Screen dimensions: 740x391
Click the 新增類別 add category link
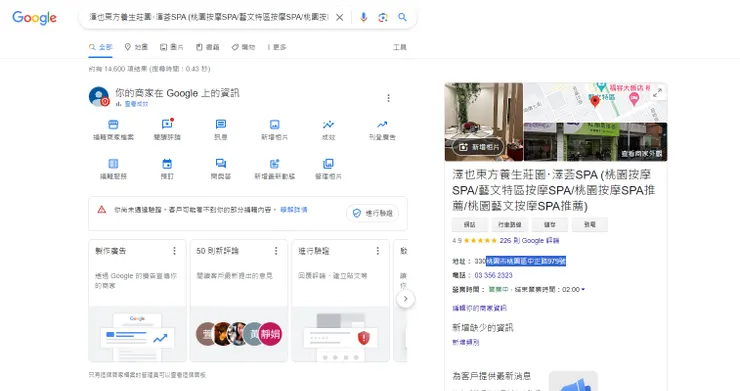point(465,342)
